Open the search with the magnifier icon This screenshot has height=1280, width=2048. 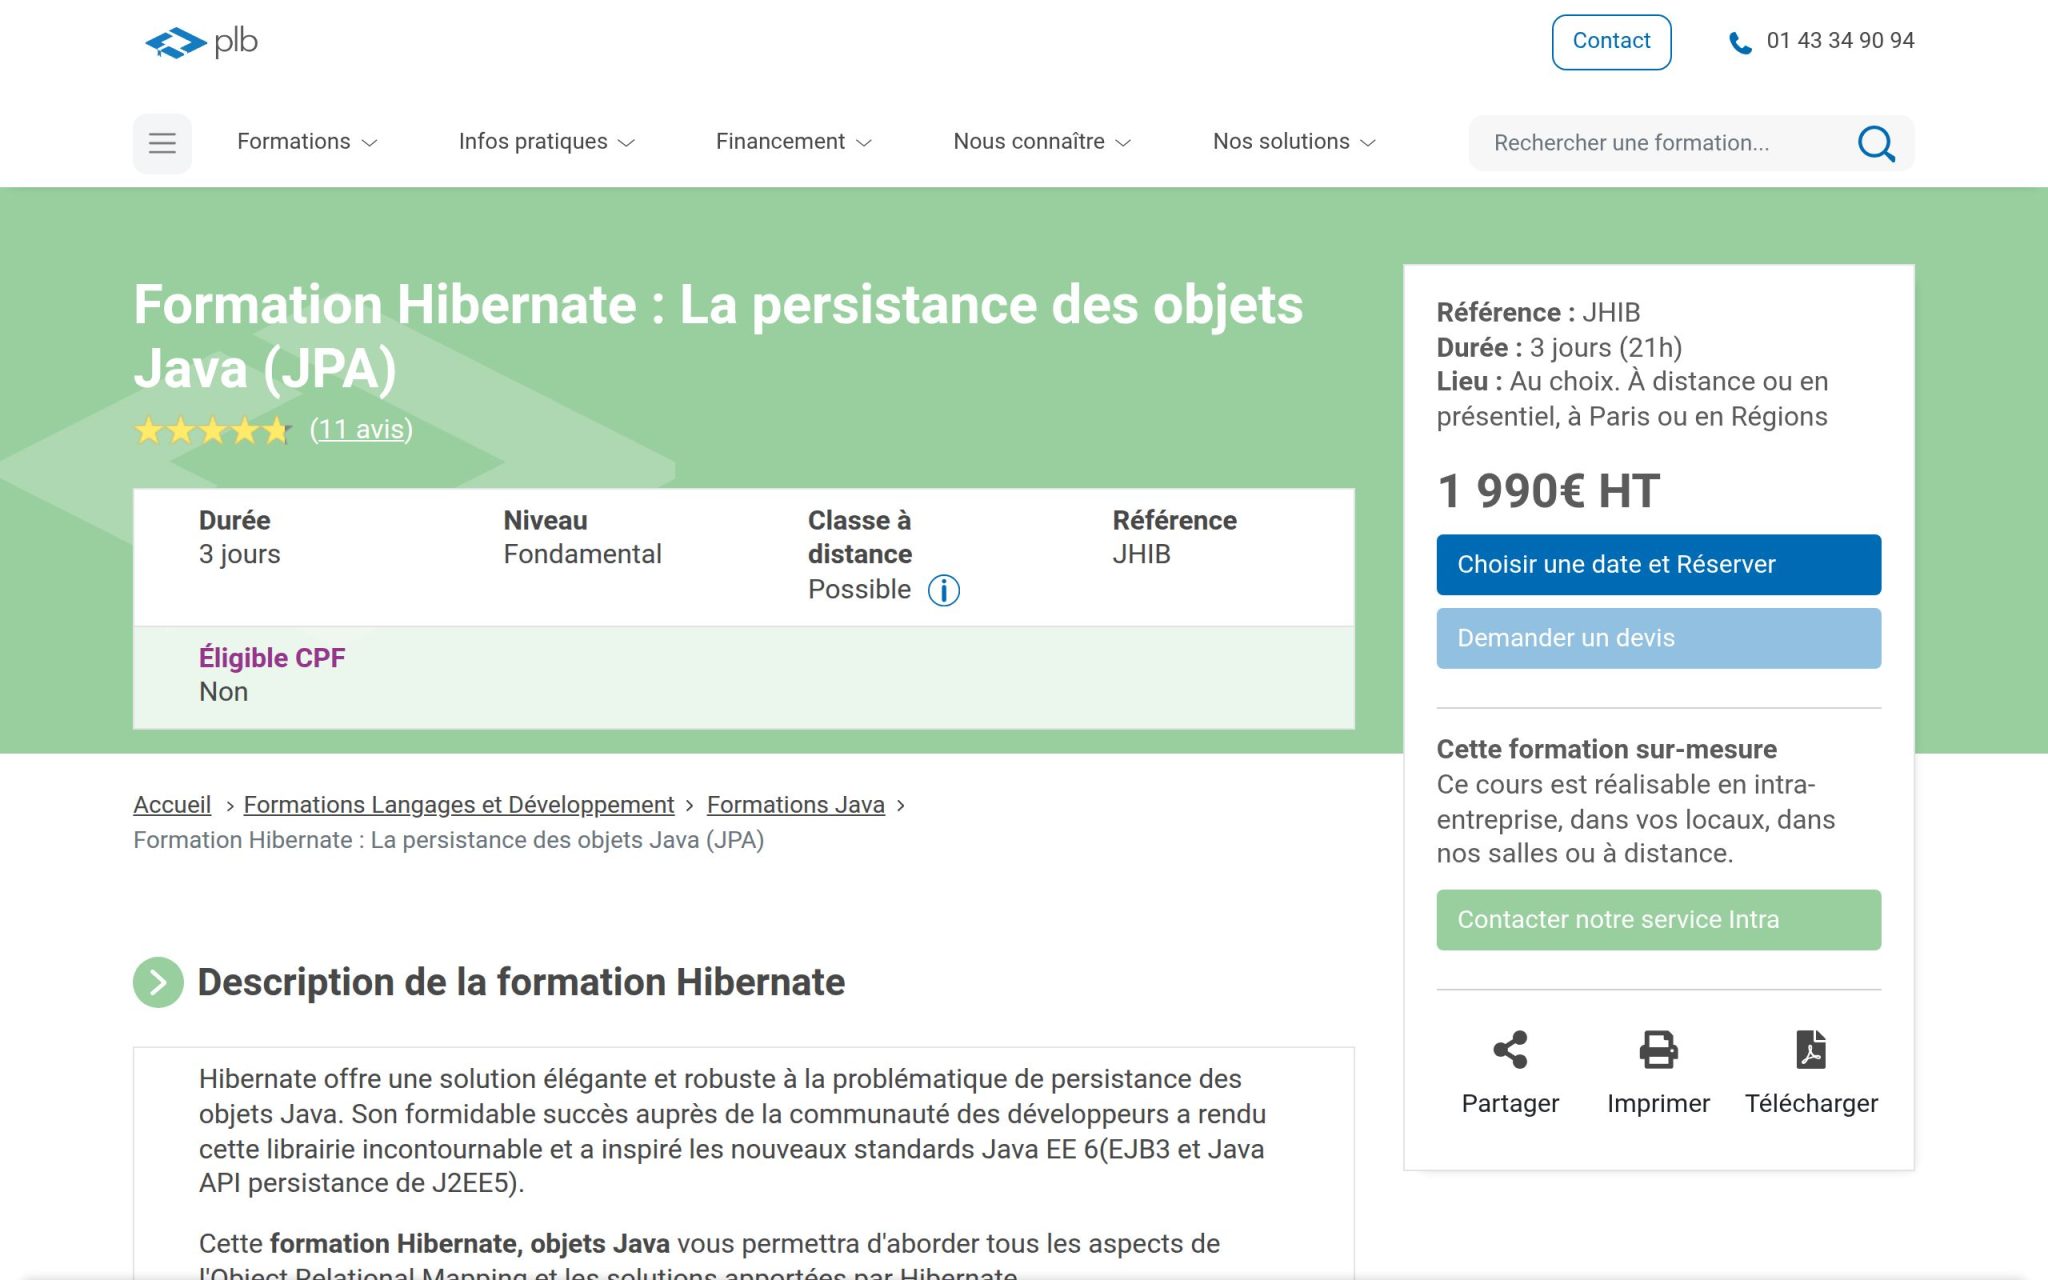coord(1877,143)
